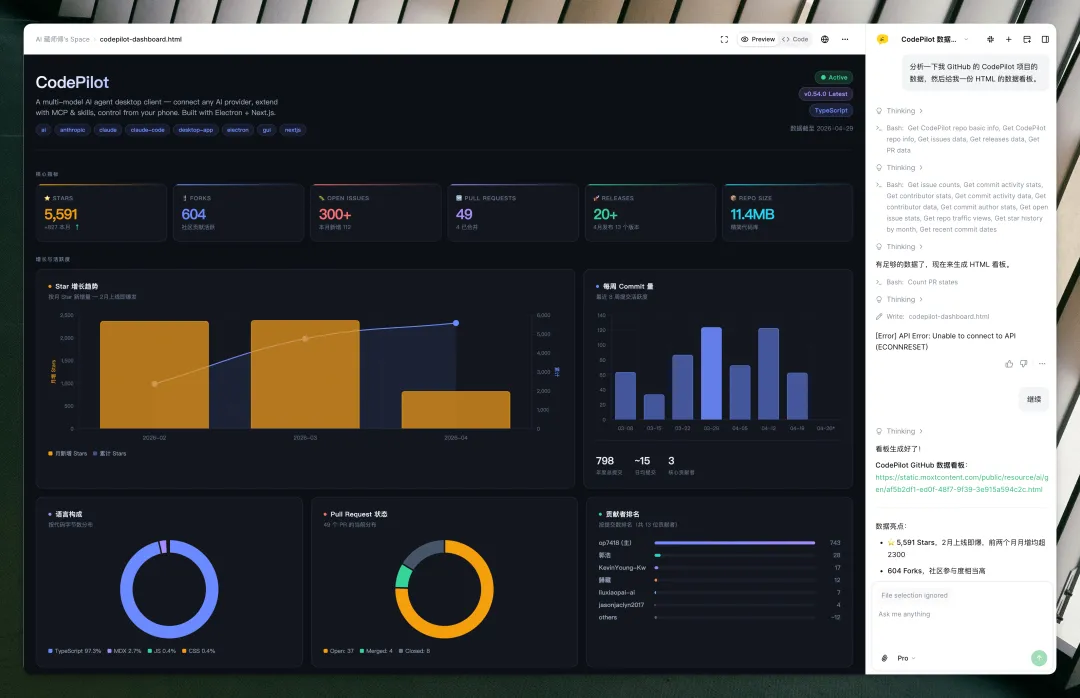Expand the first Thinking section
1080x698 pixels.
tap(900, 111)
